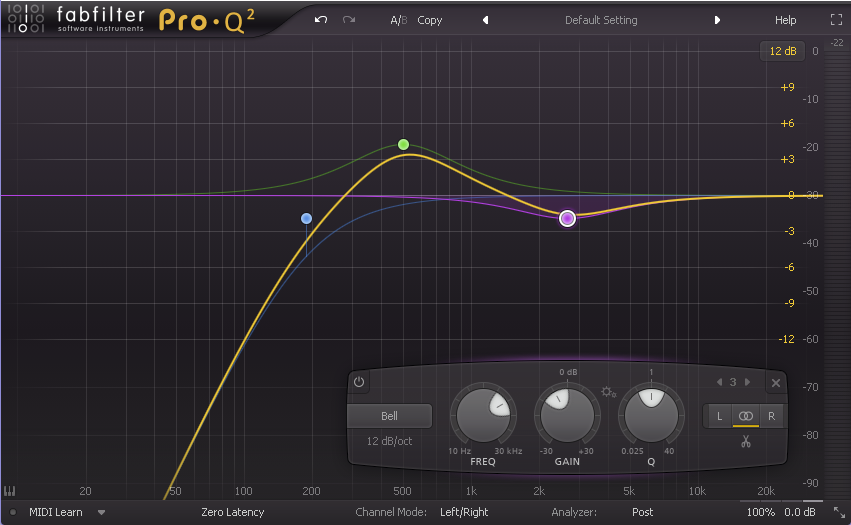The width and height of the screenshot is (851, 525).
Task: Click the Q center value label 1
Action: [x=651, y=372]
